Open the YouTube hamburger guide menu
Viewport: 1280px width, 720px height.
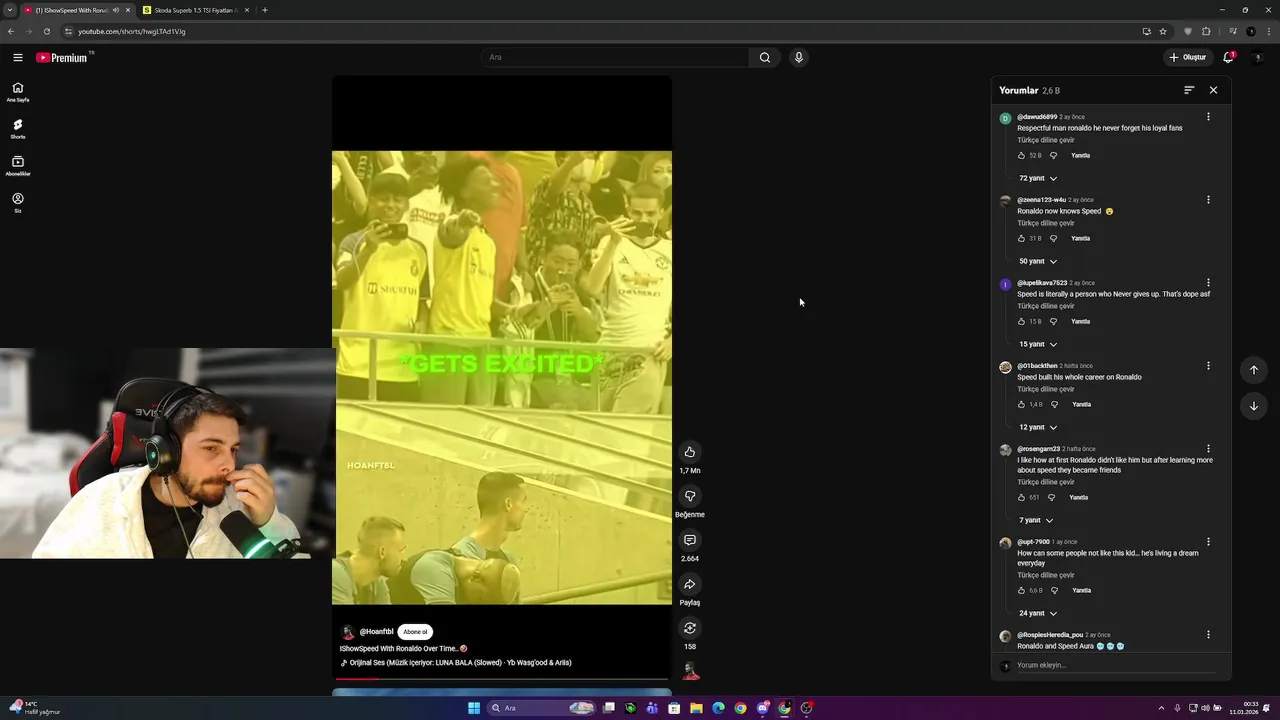17,58
